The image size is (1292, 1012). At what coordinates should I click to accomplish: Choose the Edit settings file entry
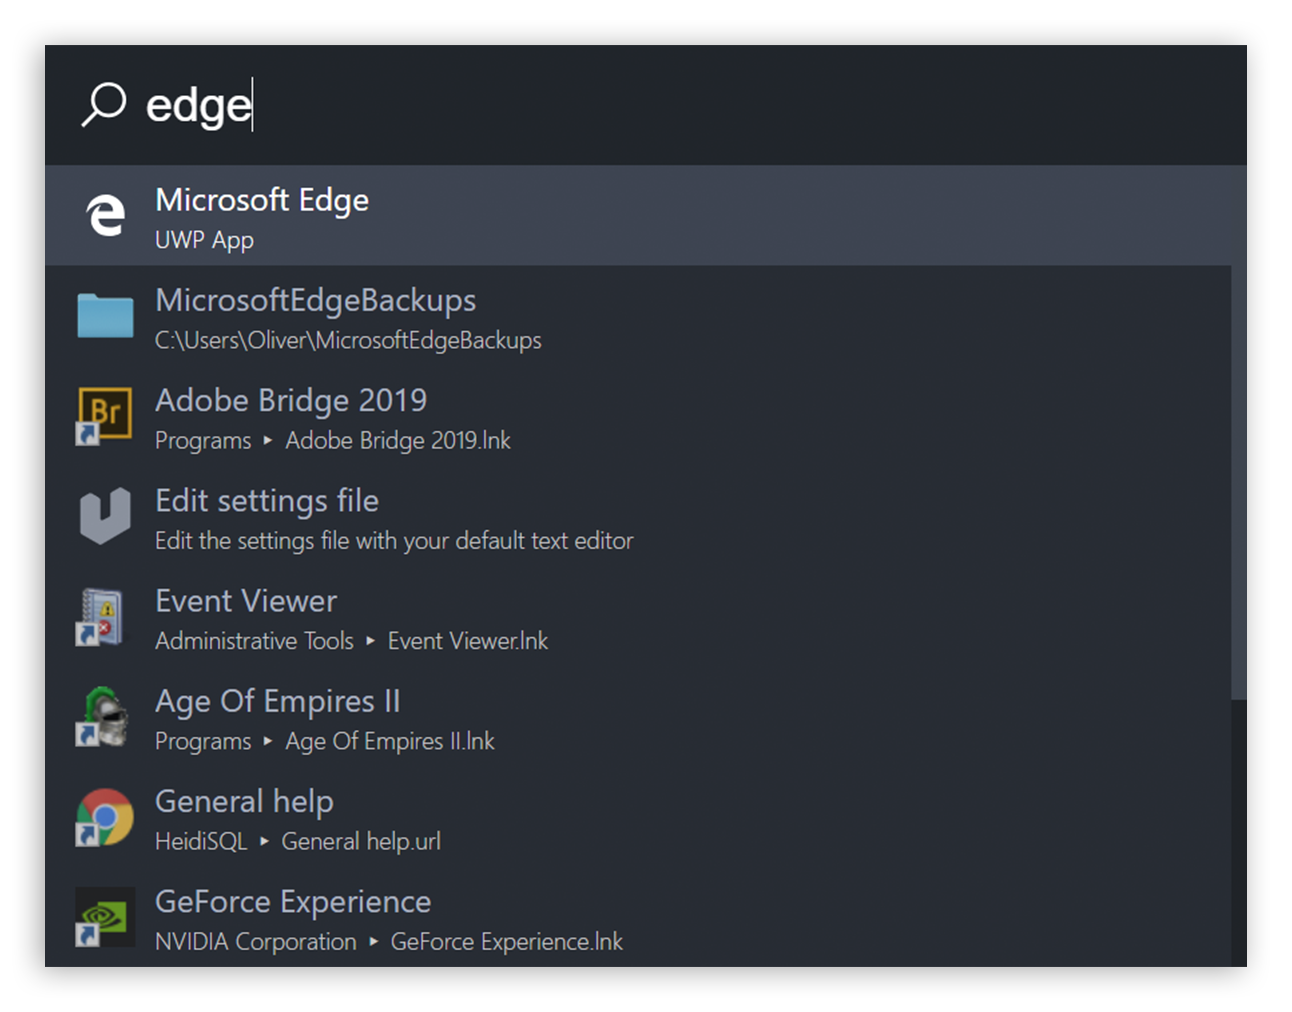click(x=267, y=501)
